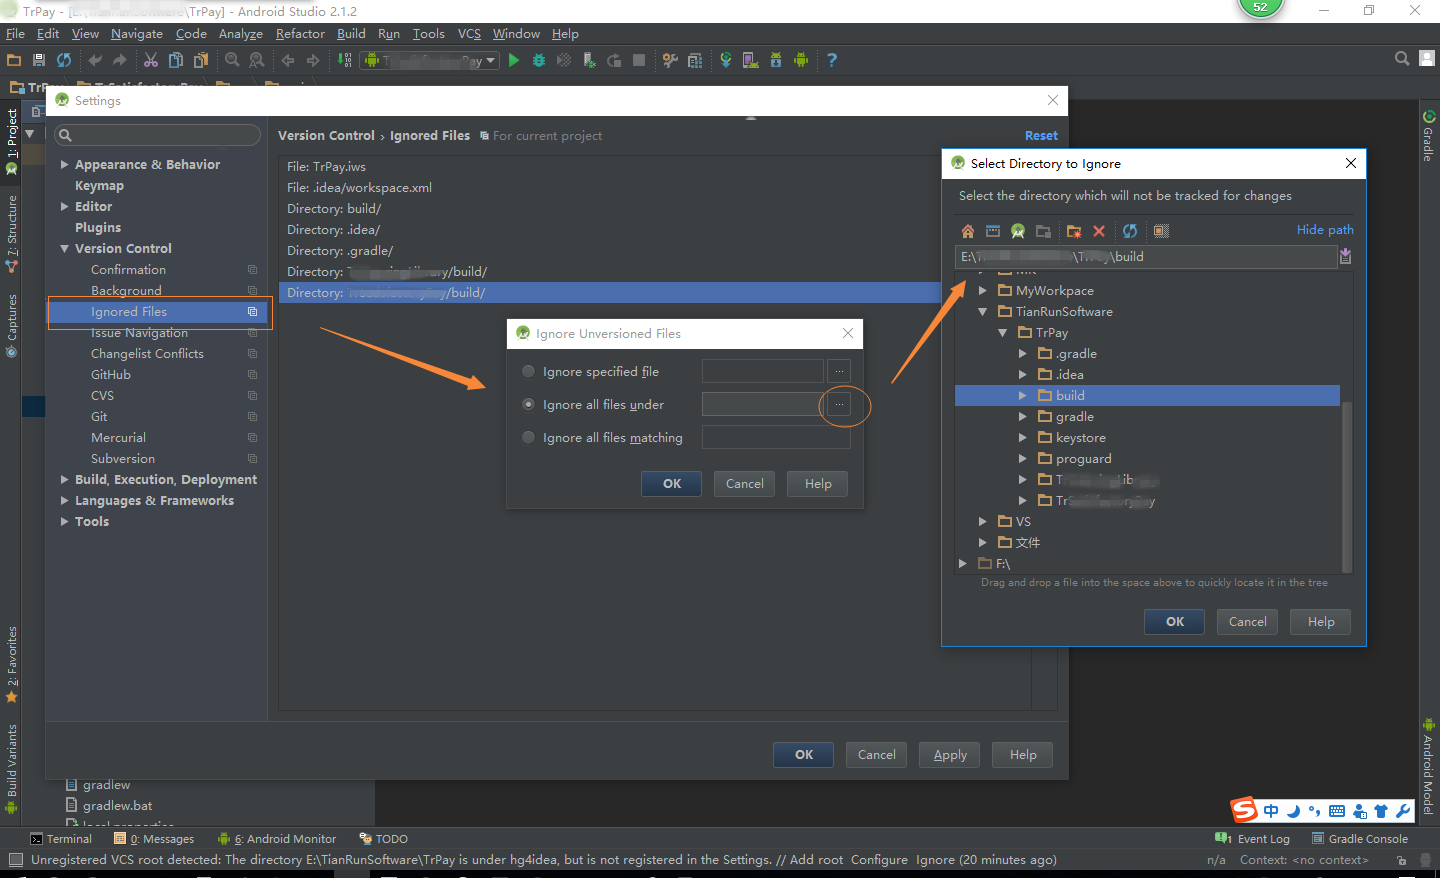Viewport: 1440px width, 878px height.
Task: Click the path history icon beside path field
Action: click(x=1345, y=257)
